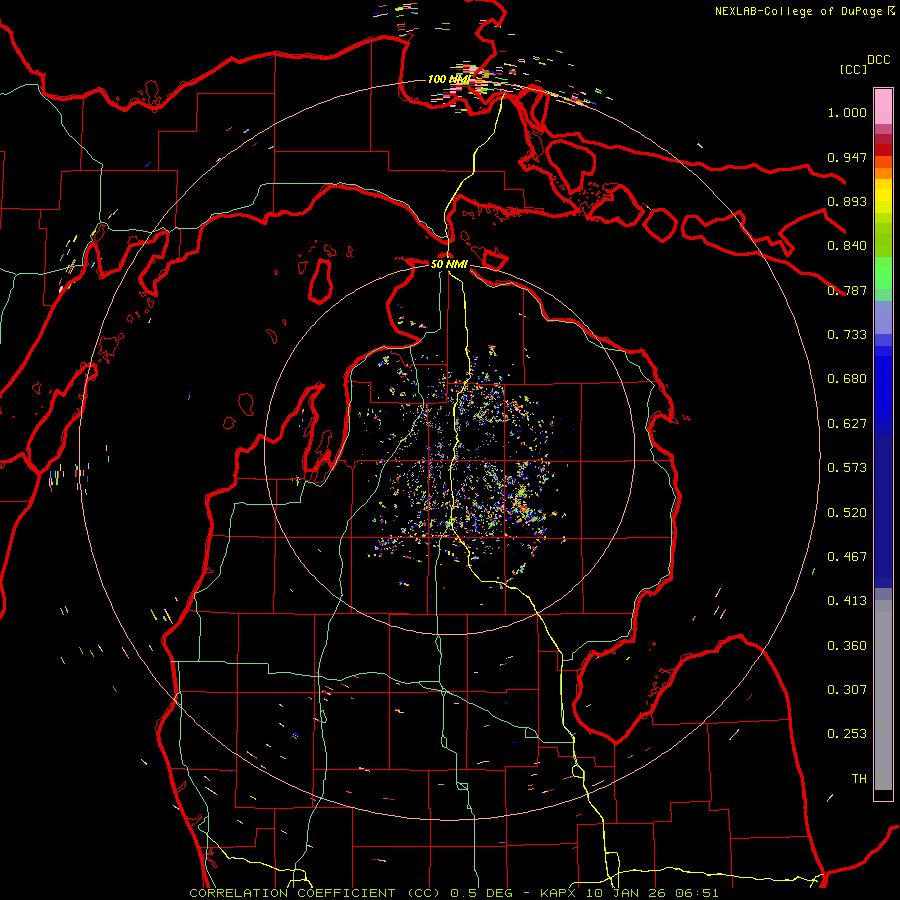
Task: Select the 0.467 scale value
Action: [847, 557]
